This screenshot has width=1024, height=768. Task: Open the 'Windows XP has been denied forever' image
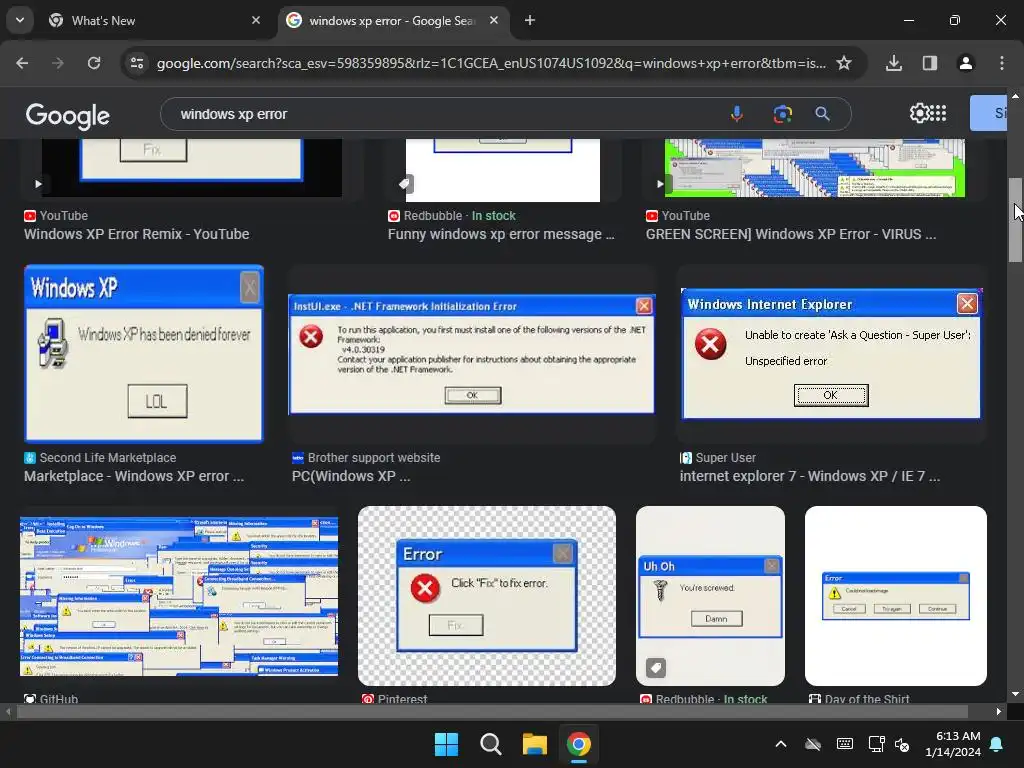pyautogui.click(x=144, y=353)
